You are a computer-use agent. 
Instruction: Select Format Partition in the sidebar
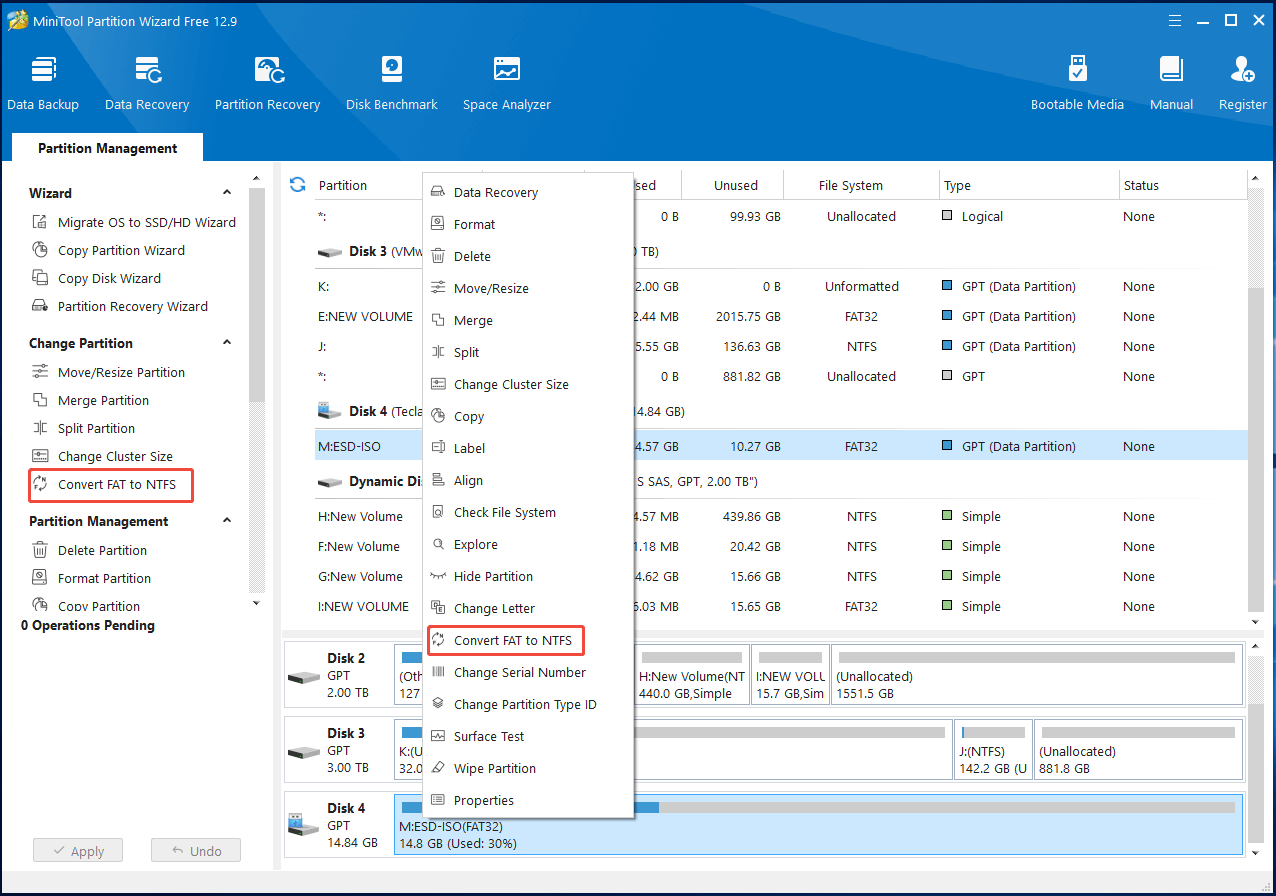92,579
